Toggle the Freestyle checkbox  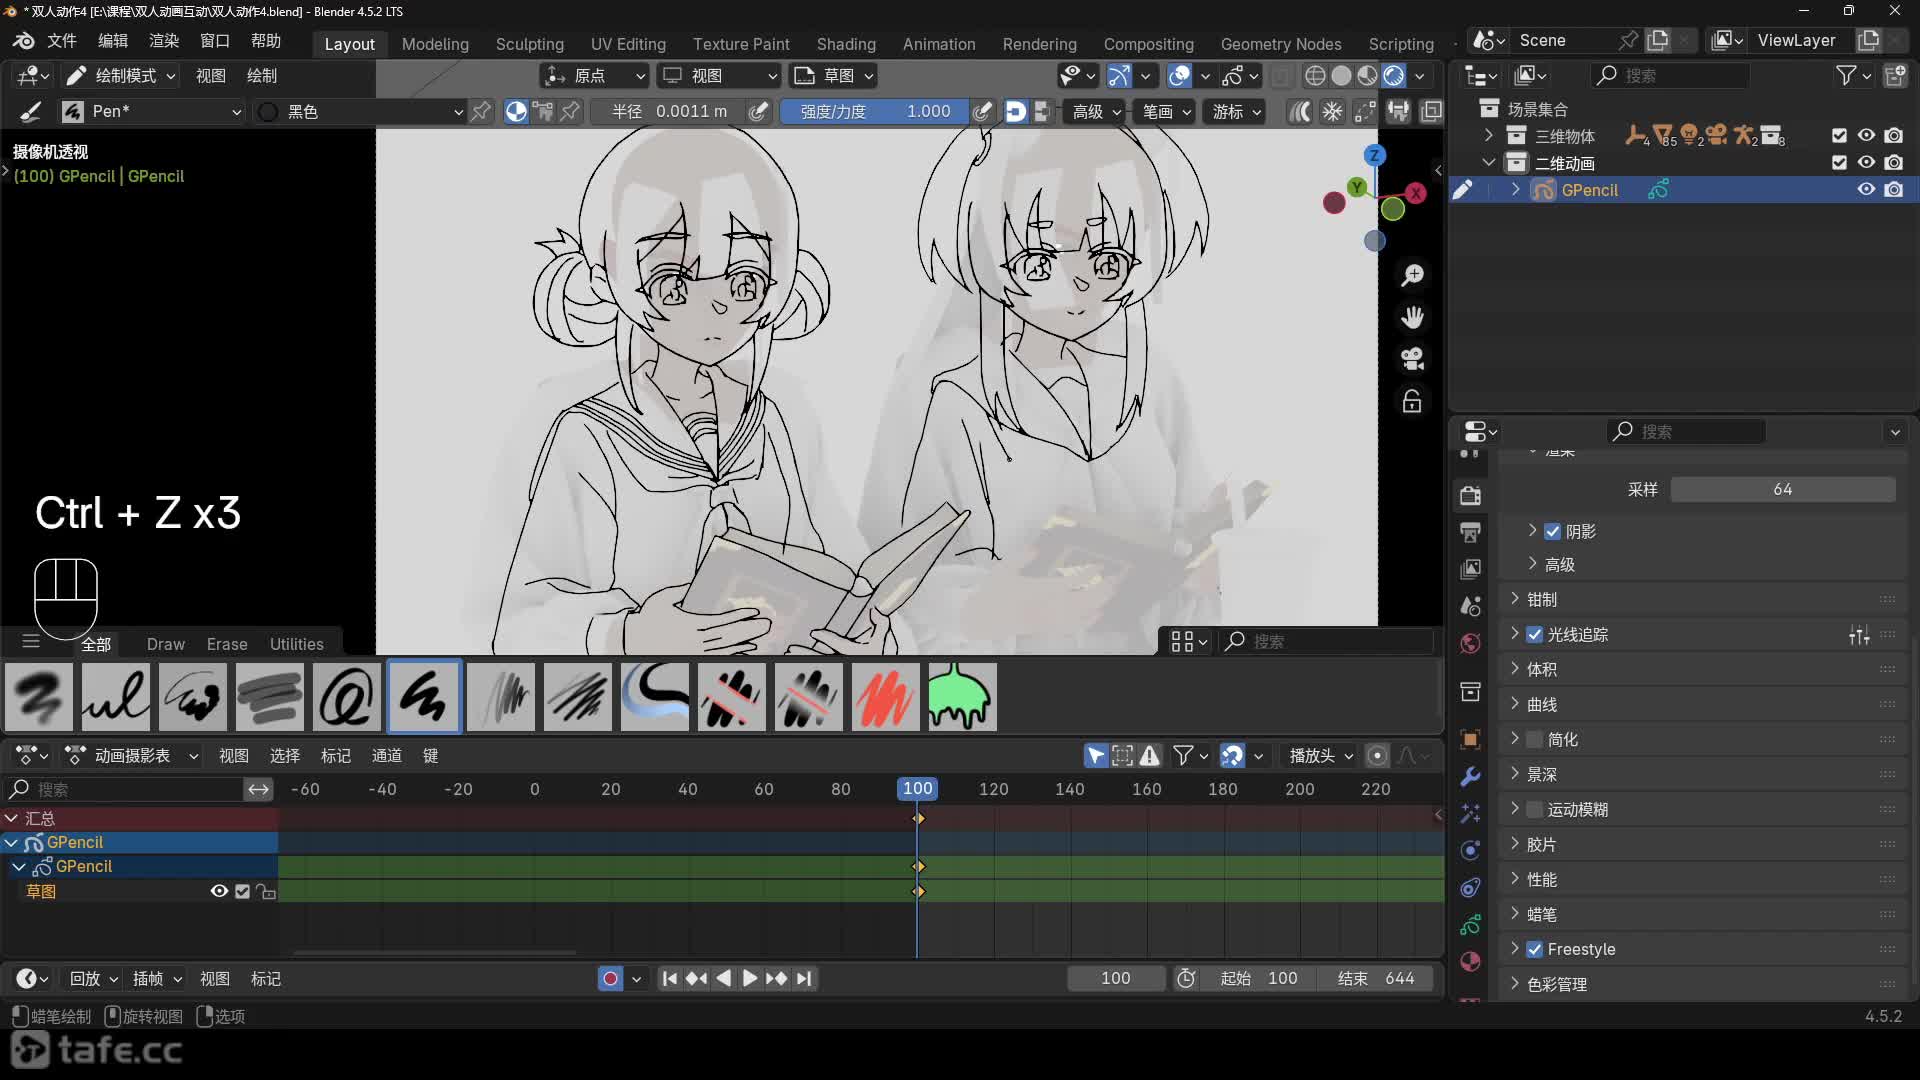(1535, 949)
